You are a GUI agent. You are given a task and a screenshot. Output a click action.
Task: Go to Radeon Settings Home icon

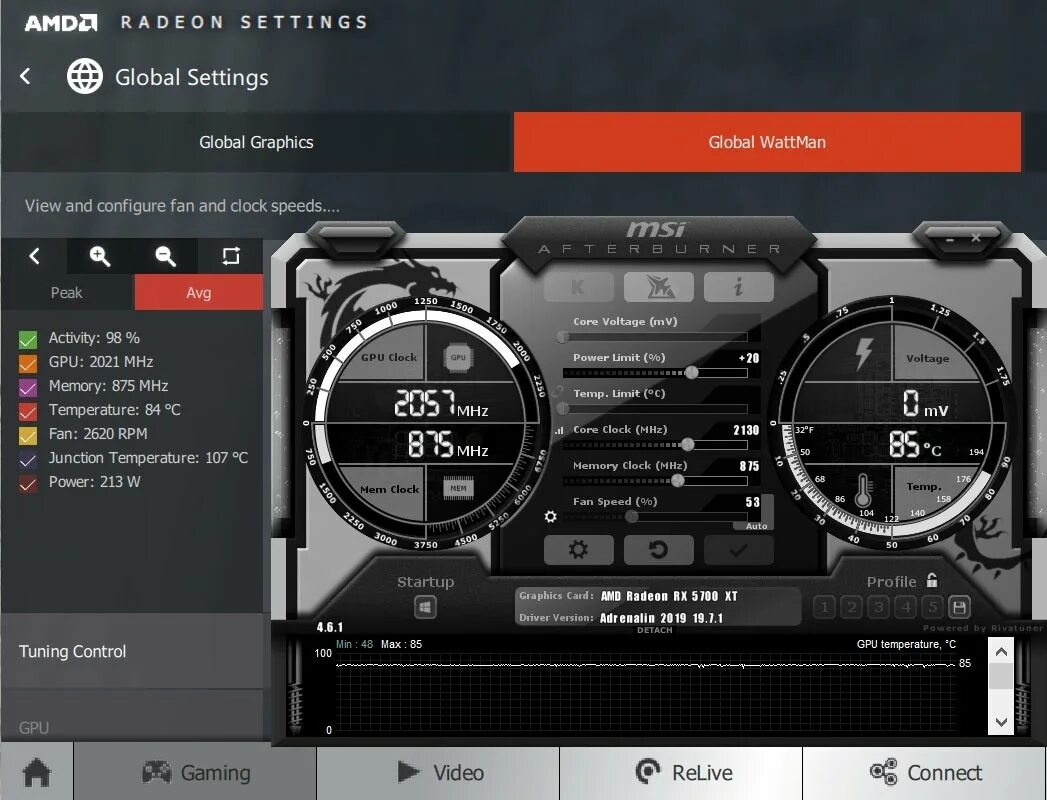point(37,773)
